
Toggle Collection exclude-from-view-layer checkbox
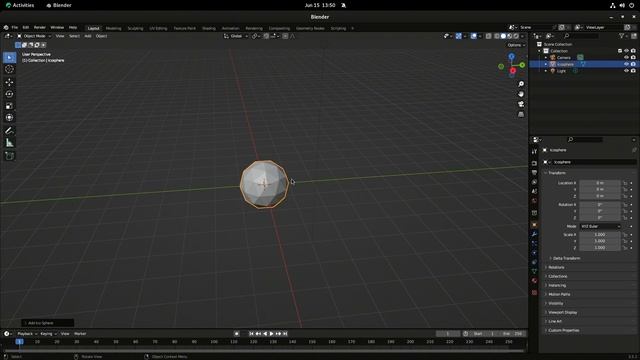pos(620,51)
